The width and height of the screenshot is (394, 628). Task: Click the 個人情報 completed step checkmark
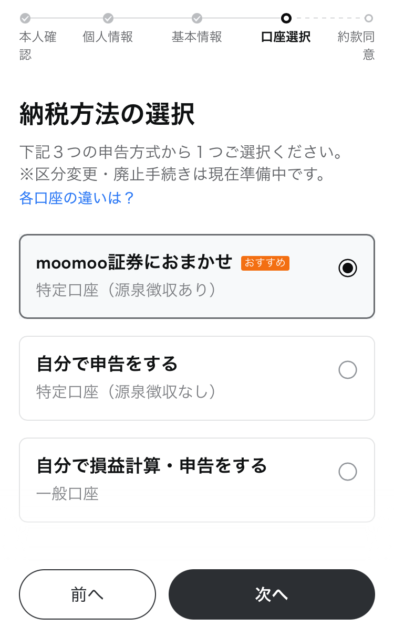tap(108, 18)
